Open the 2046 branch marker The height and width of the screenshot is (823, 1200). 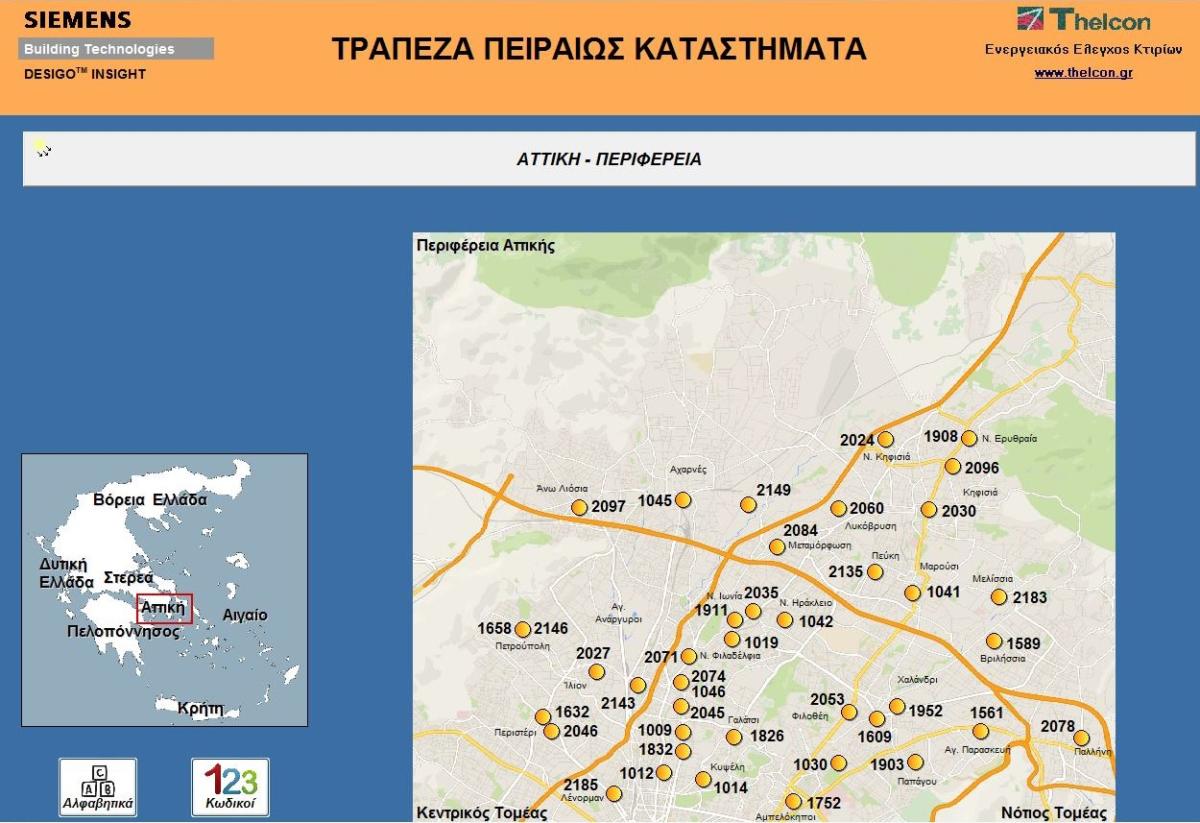(x=551, y=731)
